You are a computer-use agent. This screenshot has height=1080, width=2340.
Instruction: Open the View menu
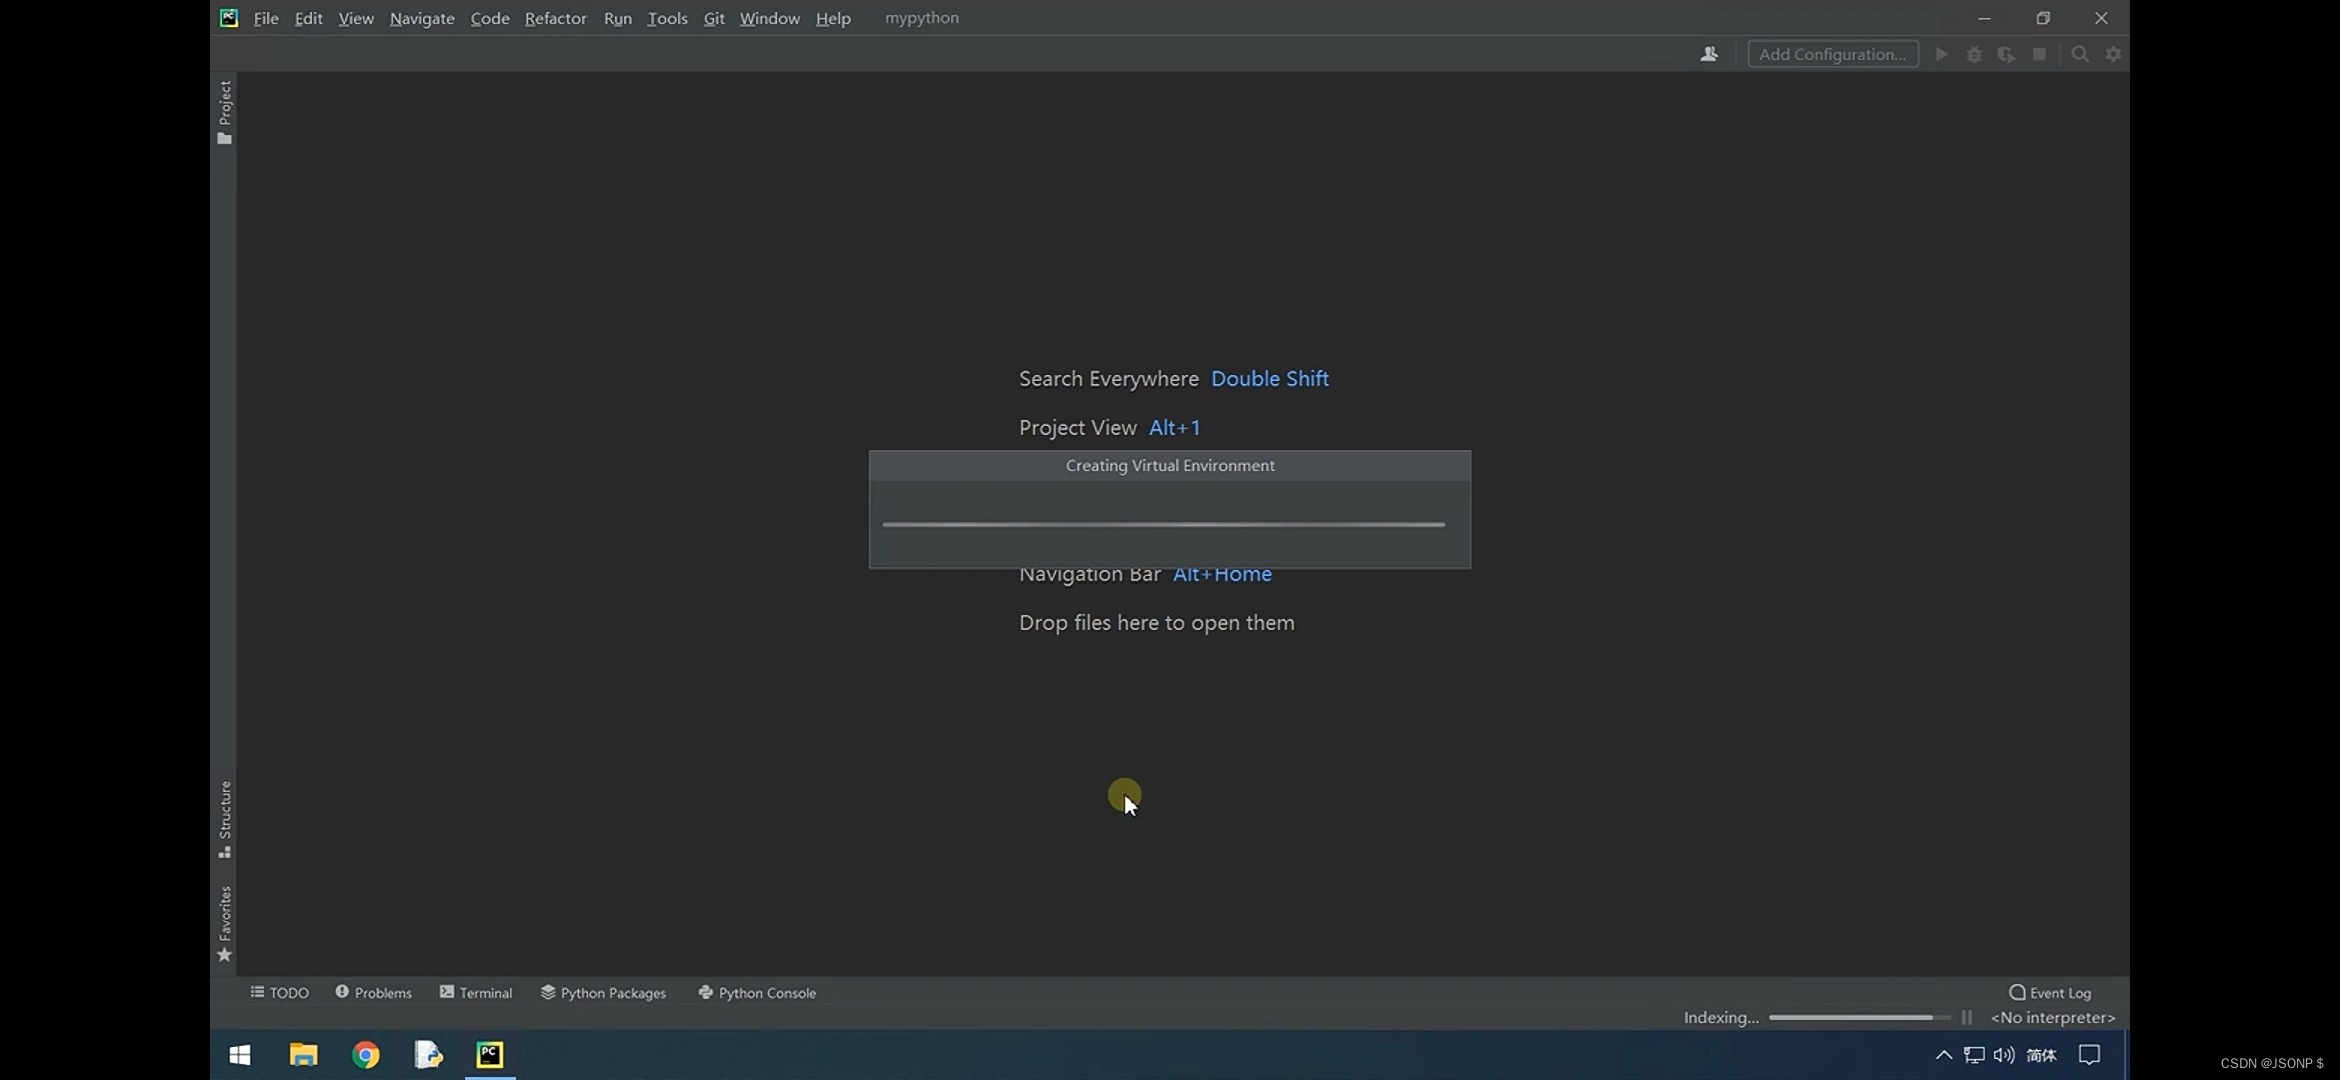pos(355,18)
